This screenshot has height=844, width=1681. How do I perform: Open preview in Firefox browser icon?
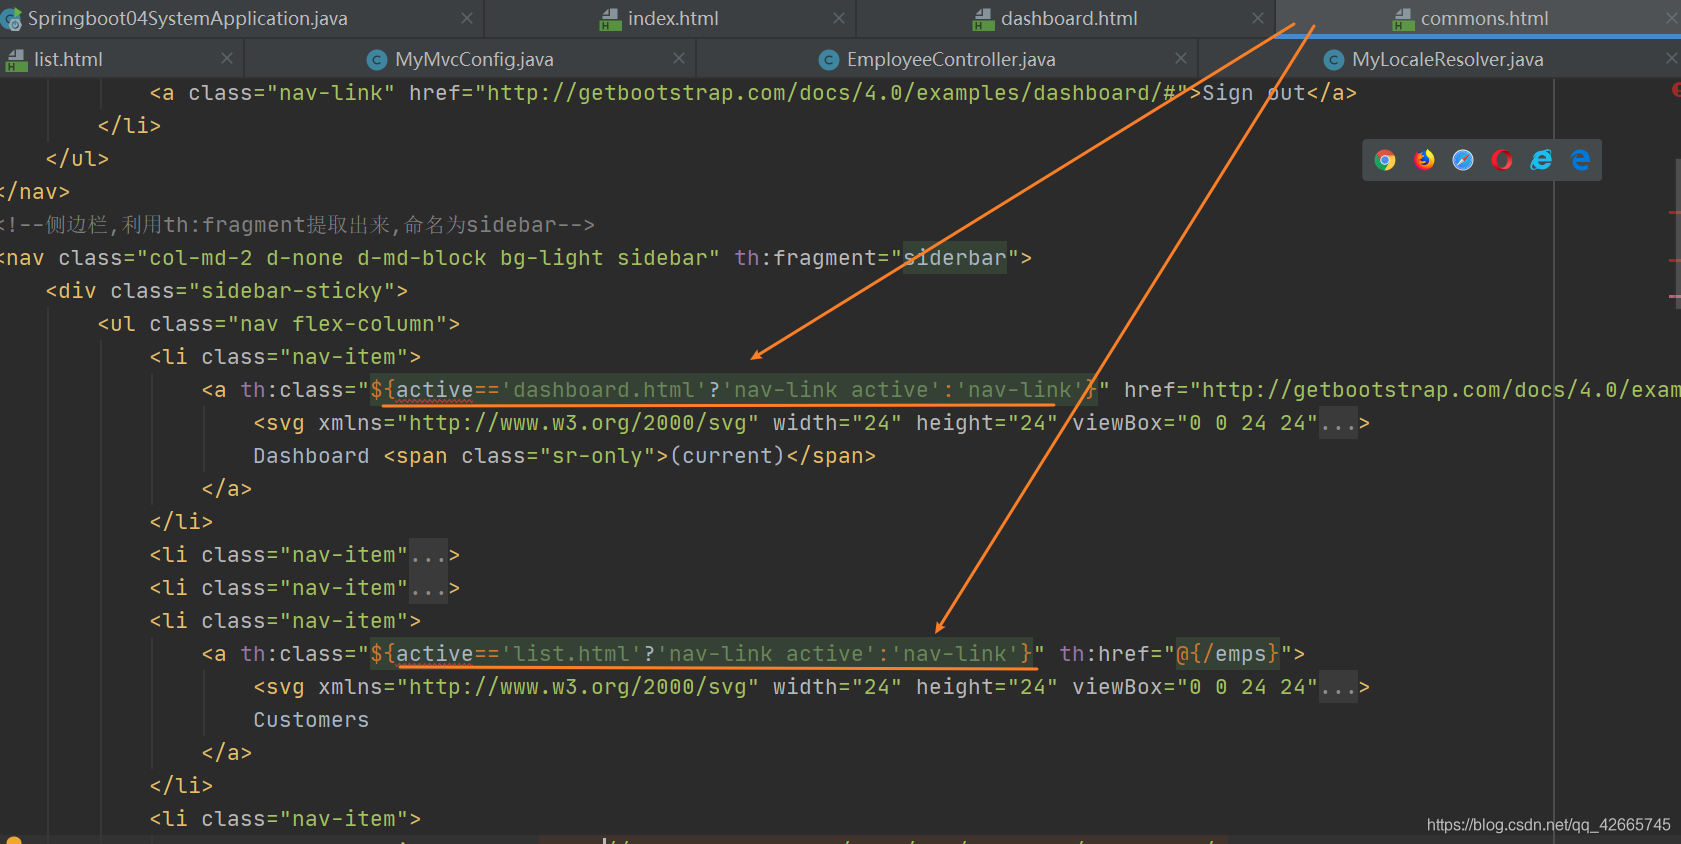click(1424, 160)
